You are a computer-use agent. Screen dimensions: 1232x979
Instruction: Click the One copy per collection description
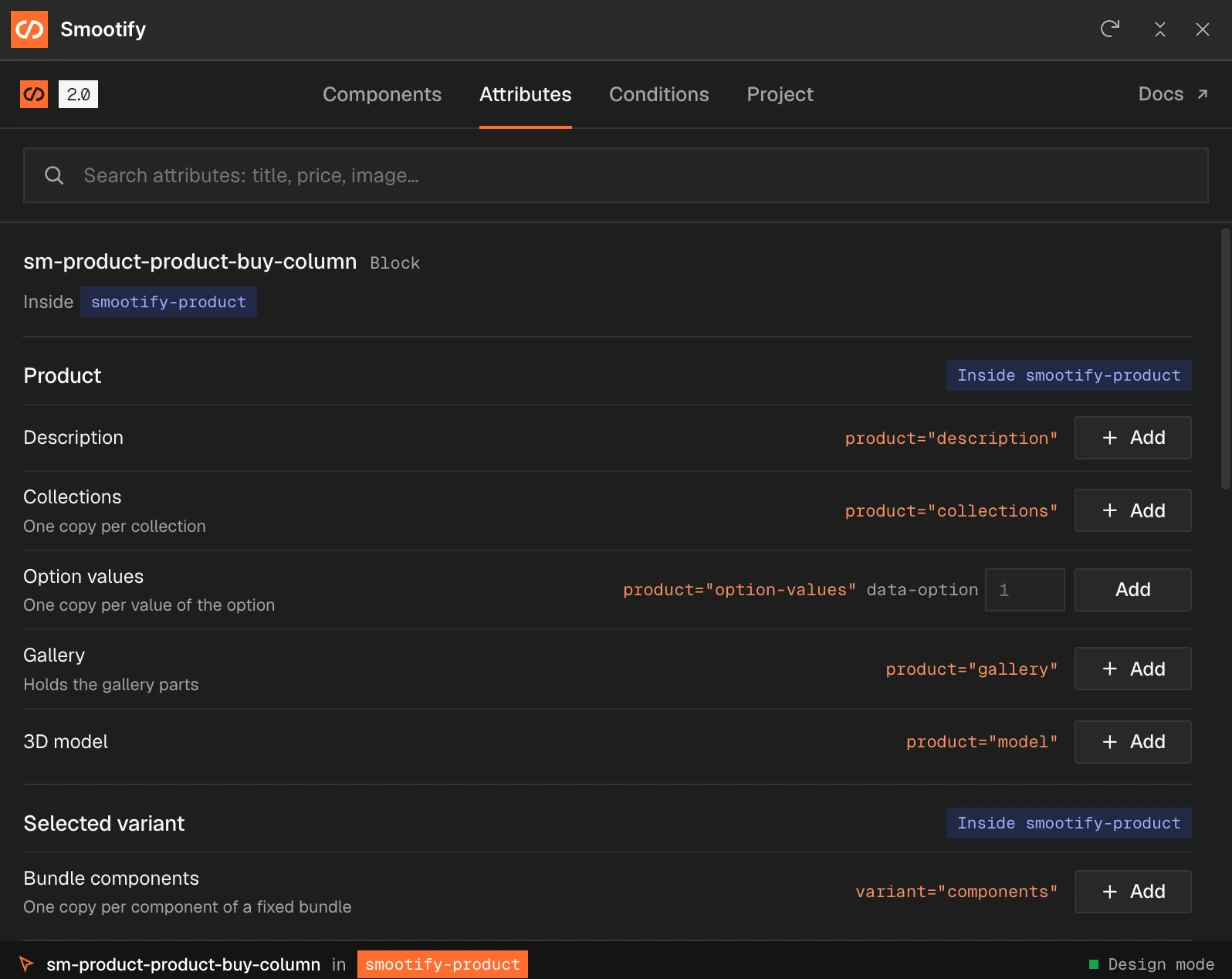[x=115, y=526]
